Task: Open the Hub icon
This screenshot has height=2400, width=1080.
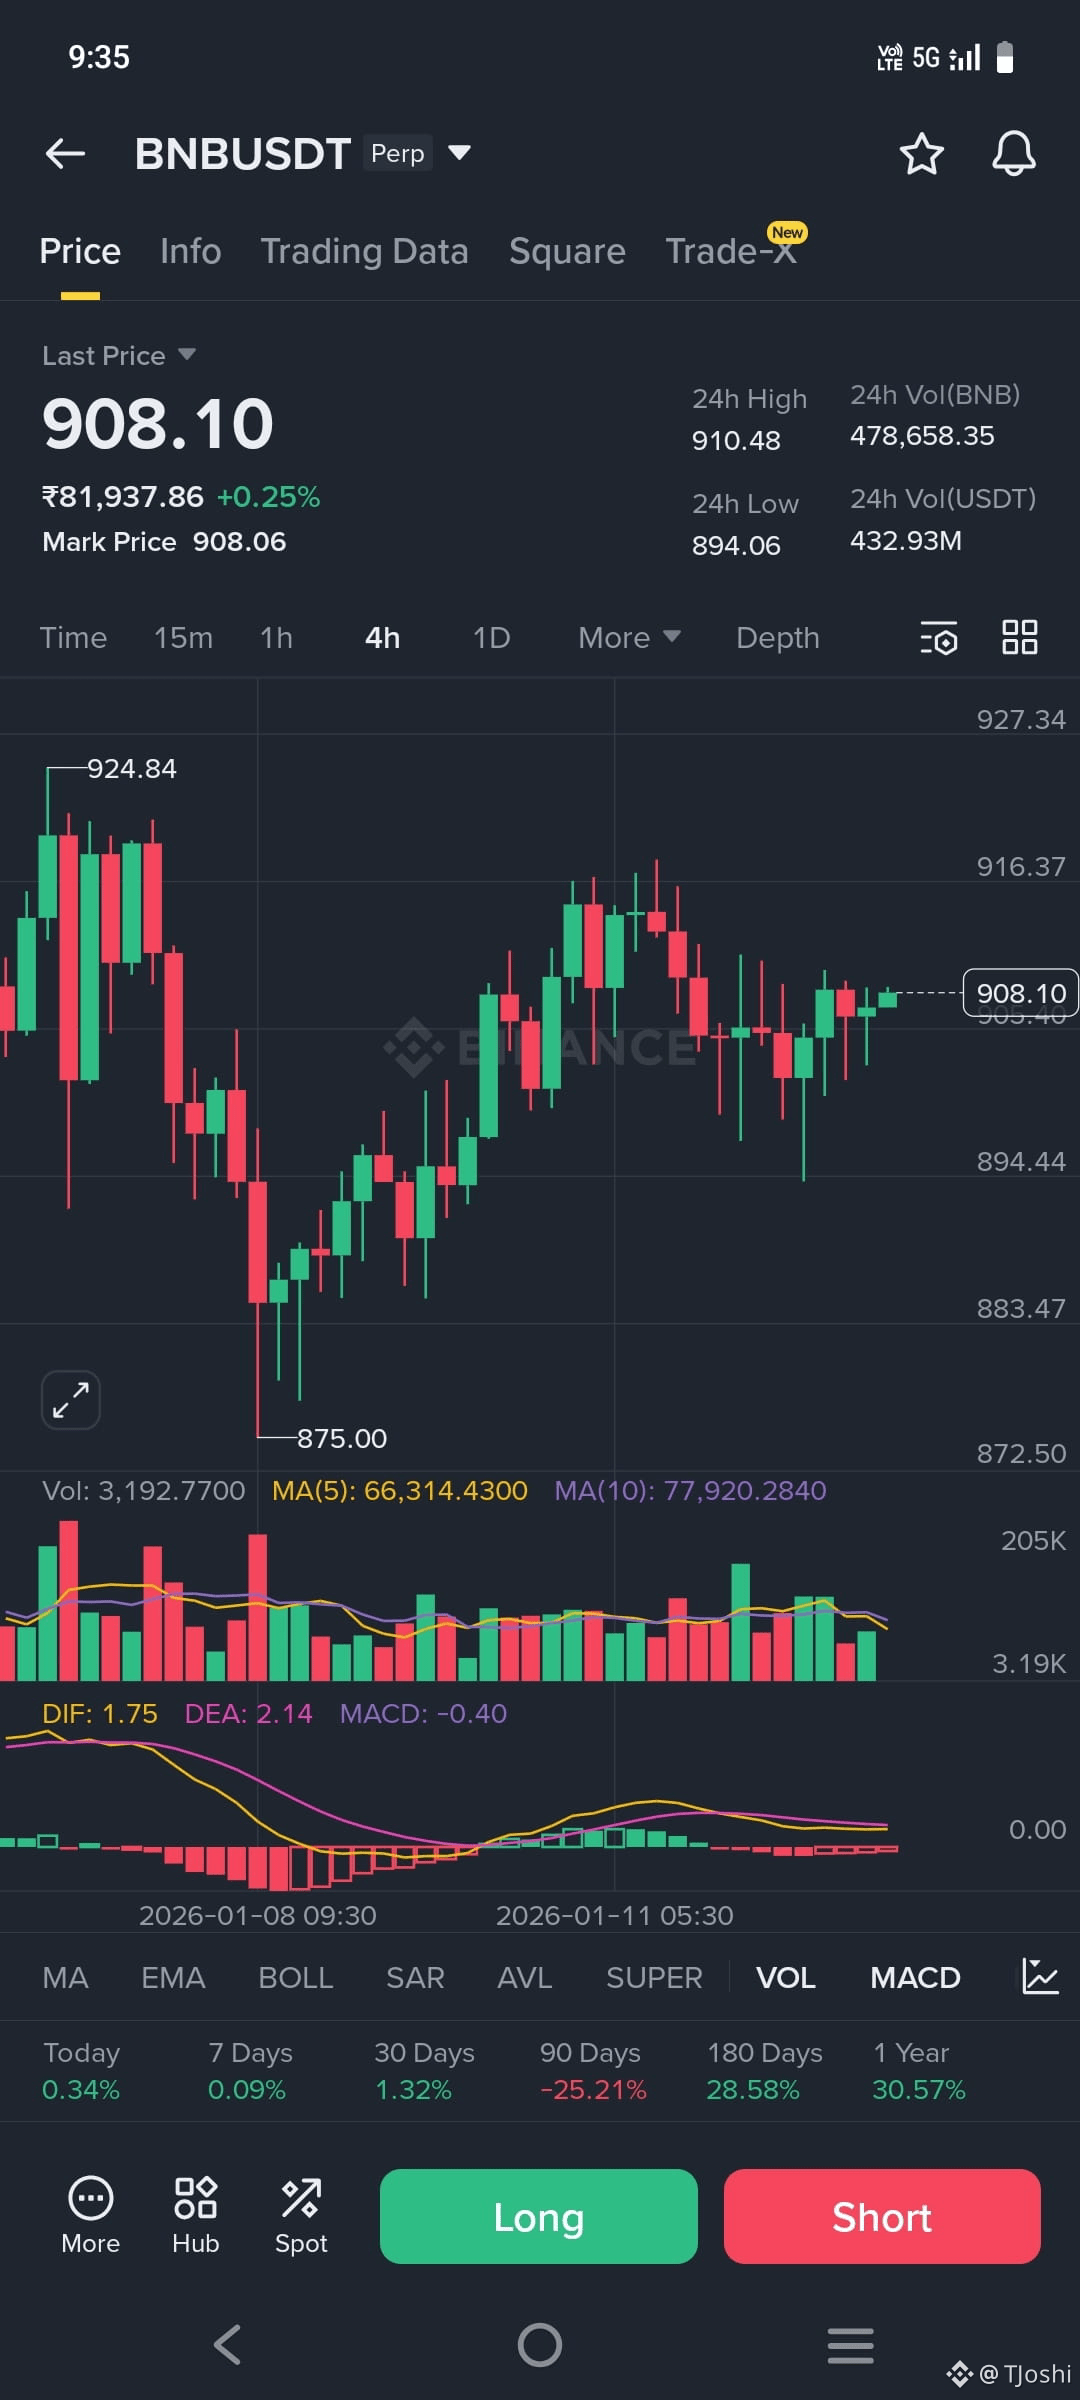Action: (x=196, y=2215)
